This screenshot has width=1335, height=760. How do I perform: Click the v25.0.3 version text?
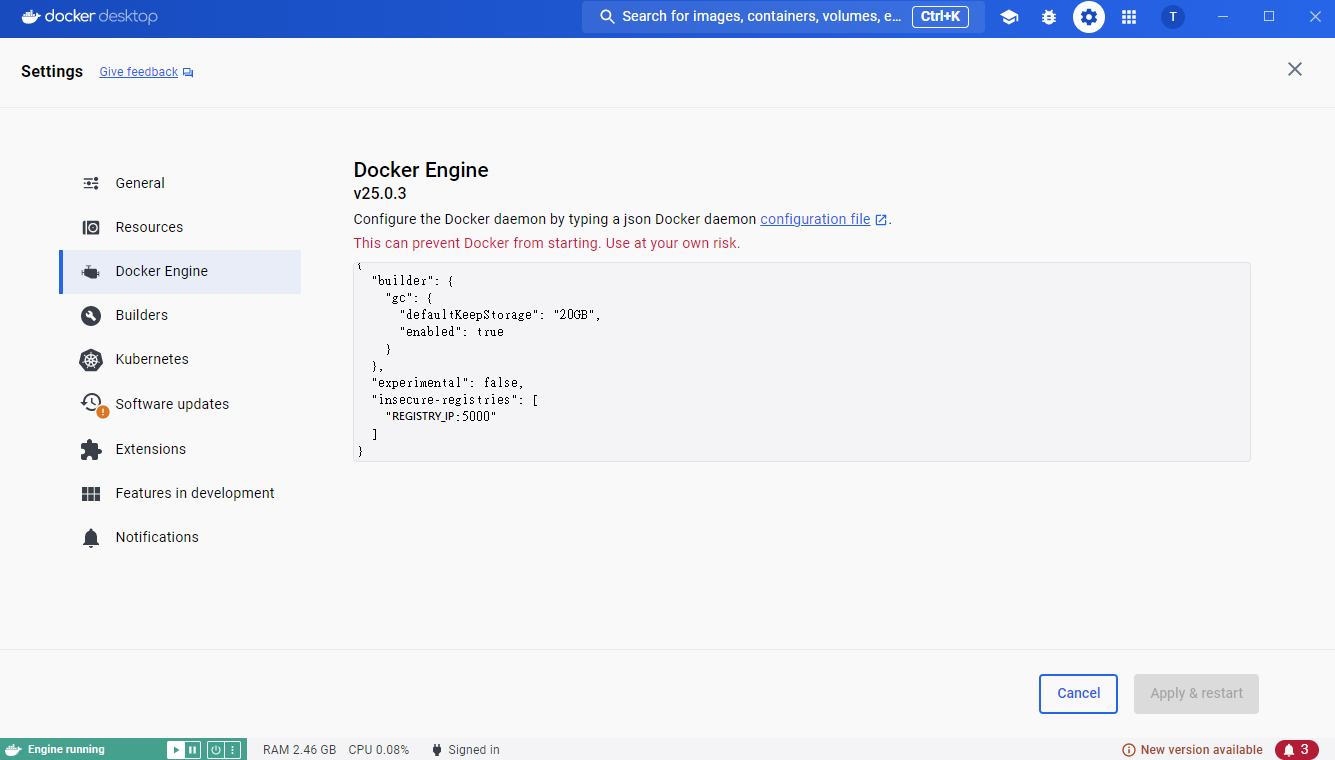(380, 194)
